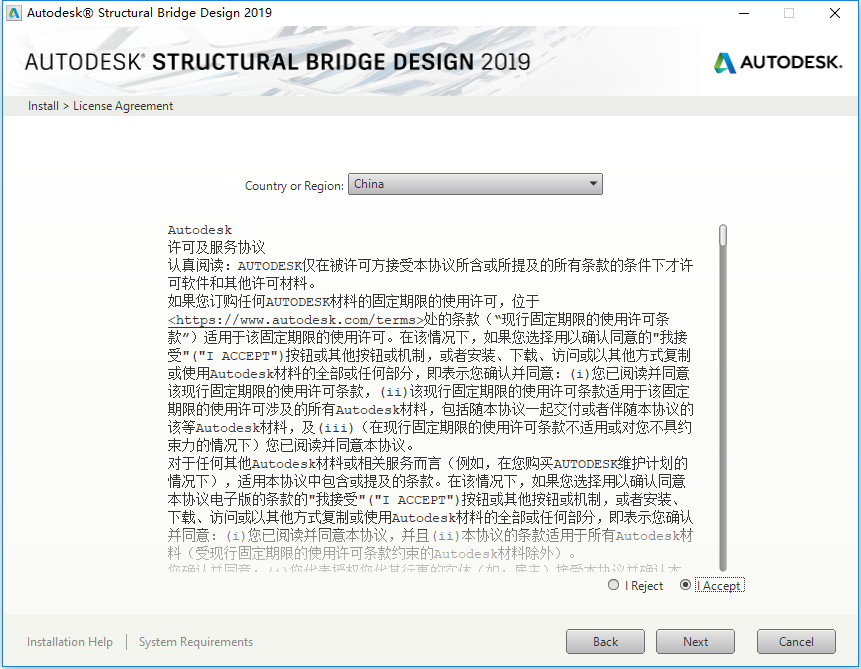The width and height of the screenshot is (861, 669).
Task: Click the 'Country or Region:' label
Action: click(294, 186)
